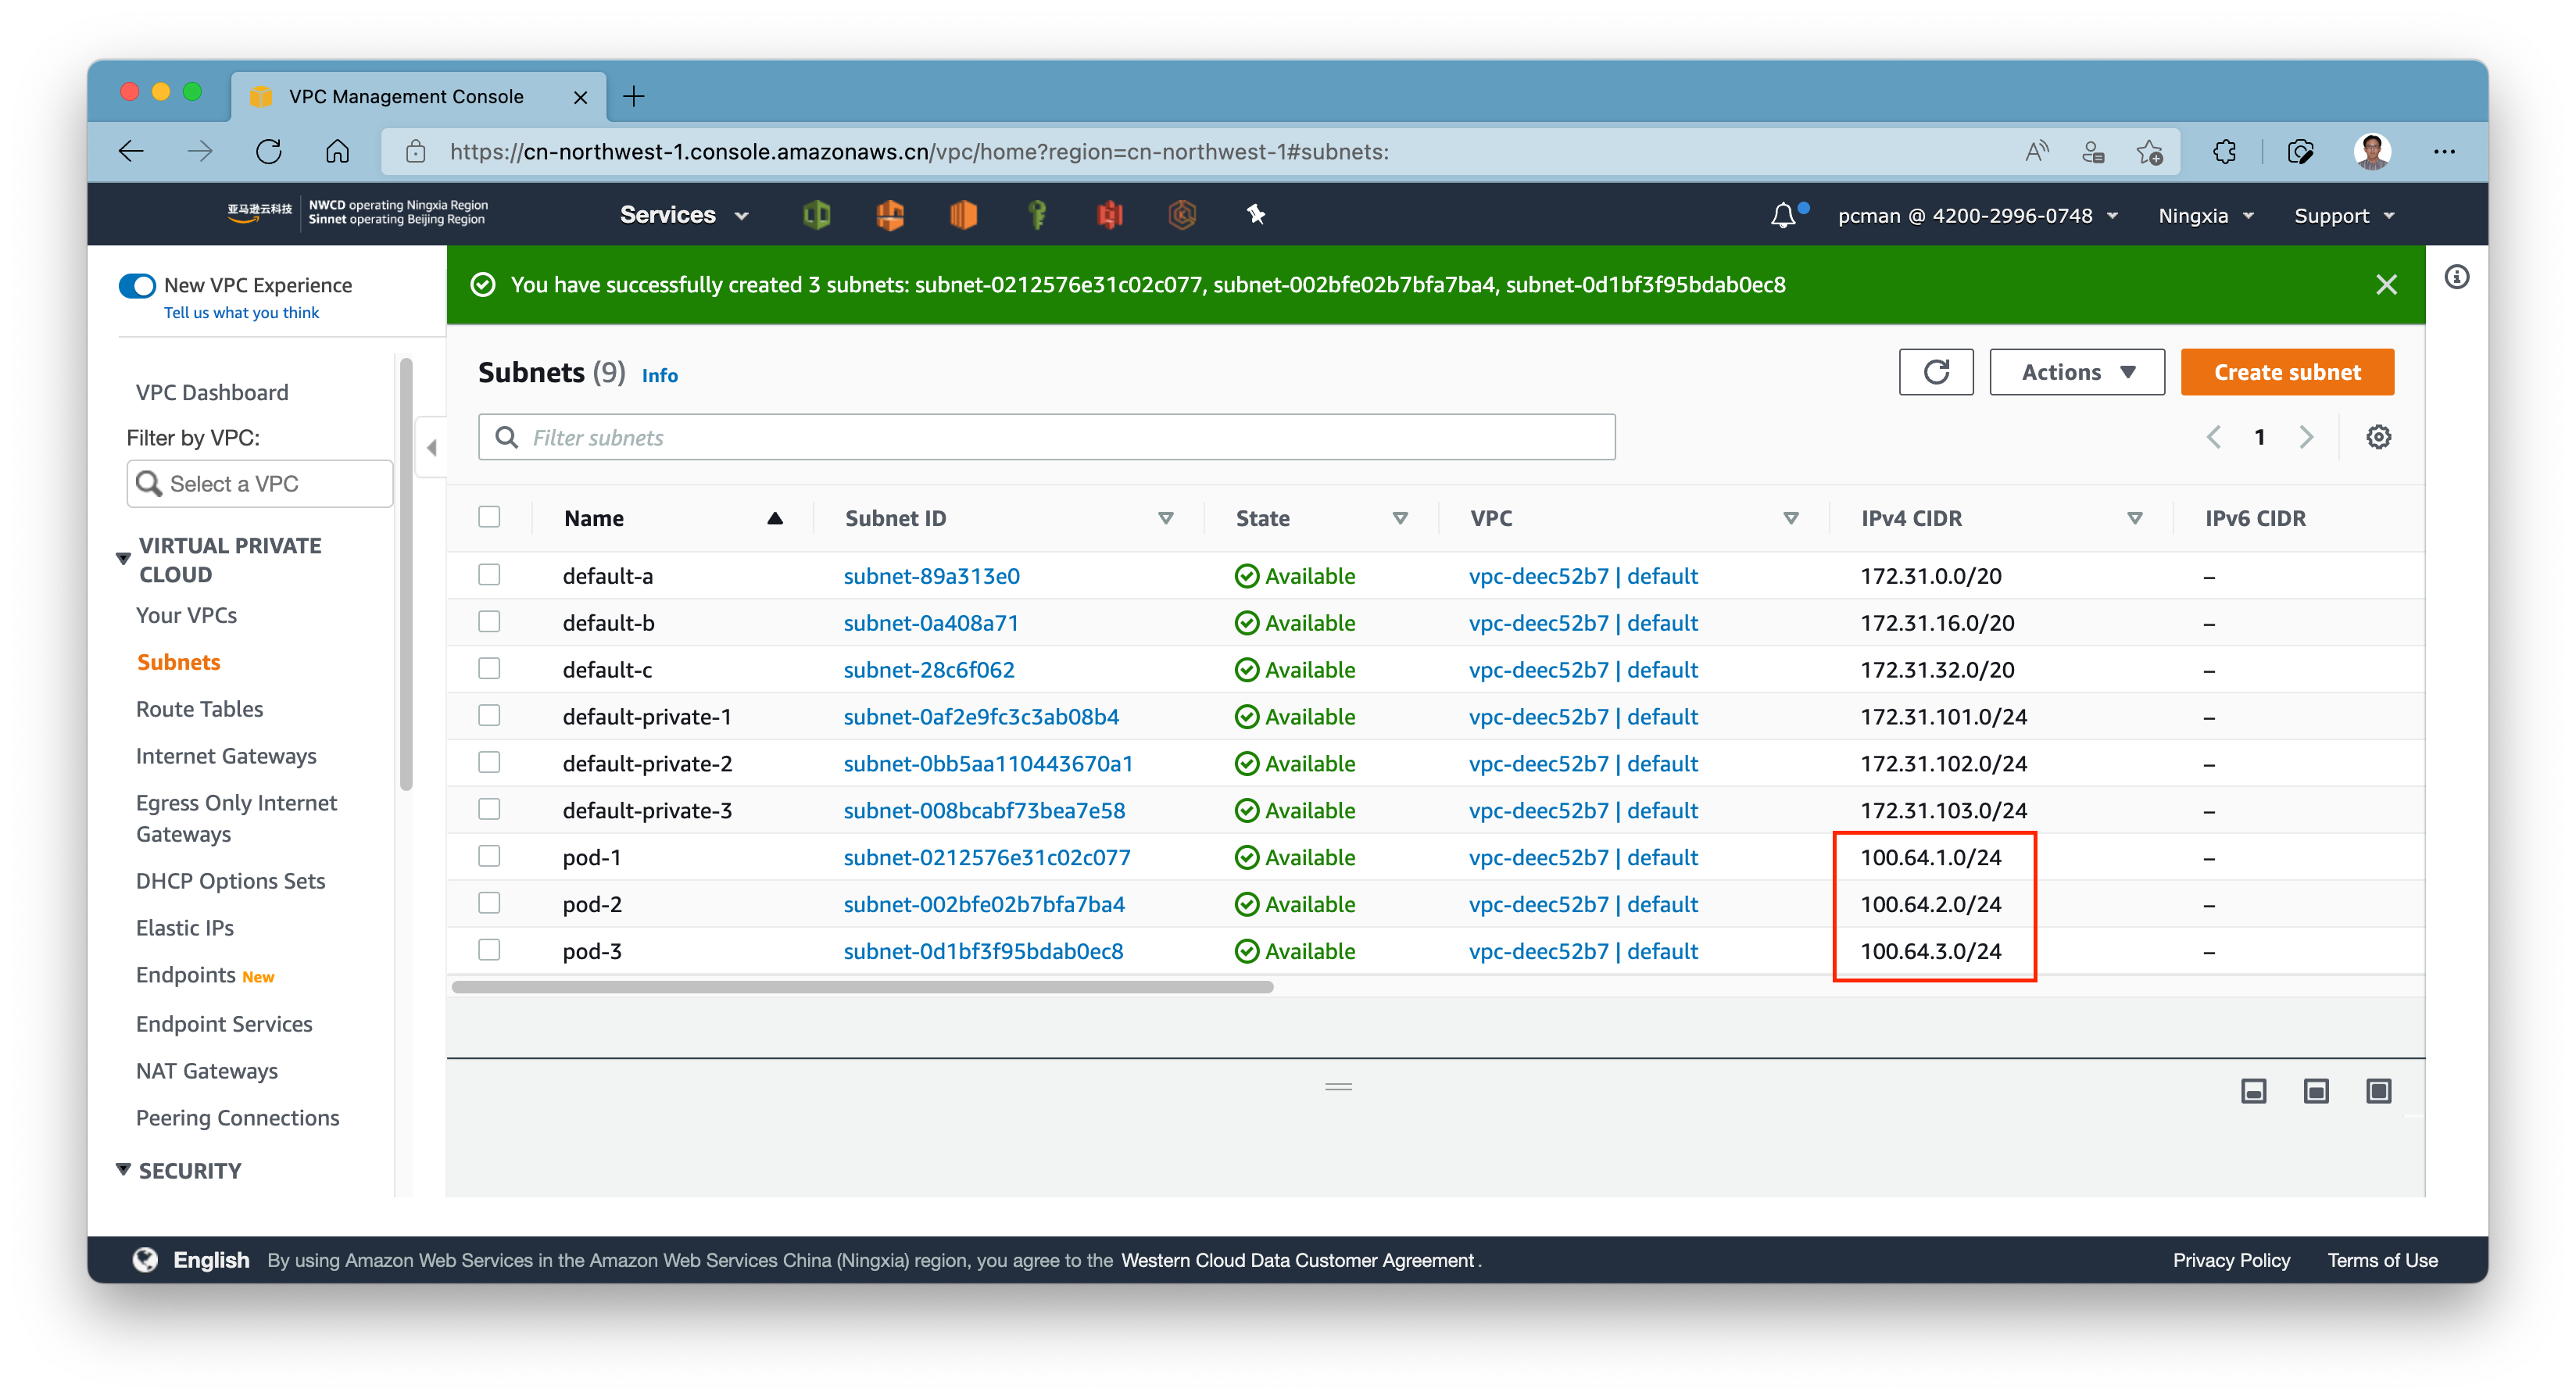
Task: Check the pod-3 subnet row
Action: (489, 950)
